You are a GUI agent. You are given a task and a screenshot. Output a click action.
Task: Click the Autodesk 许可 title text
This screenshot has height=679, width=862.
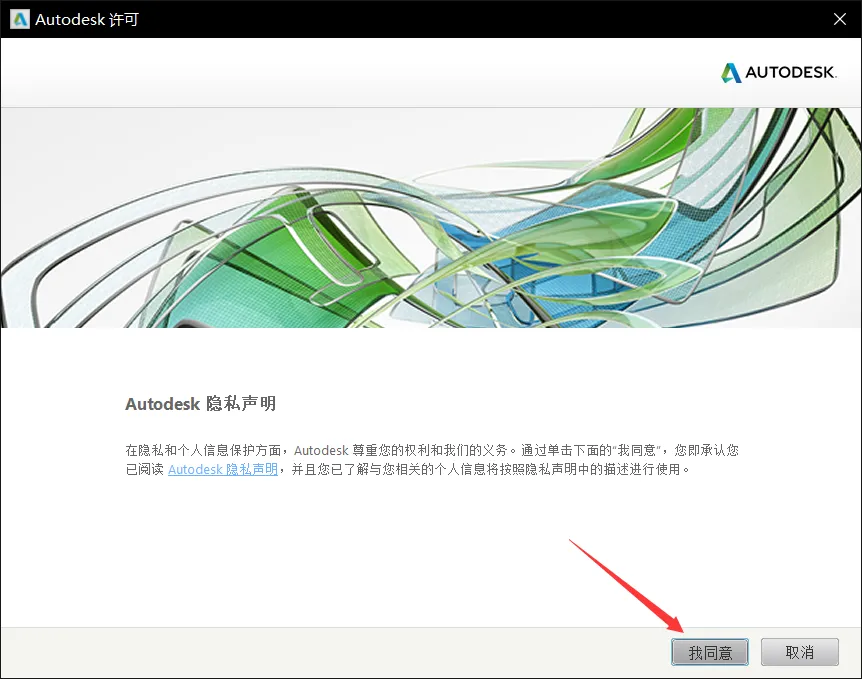pos(87,19)
